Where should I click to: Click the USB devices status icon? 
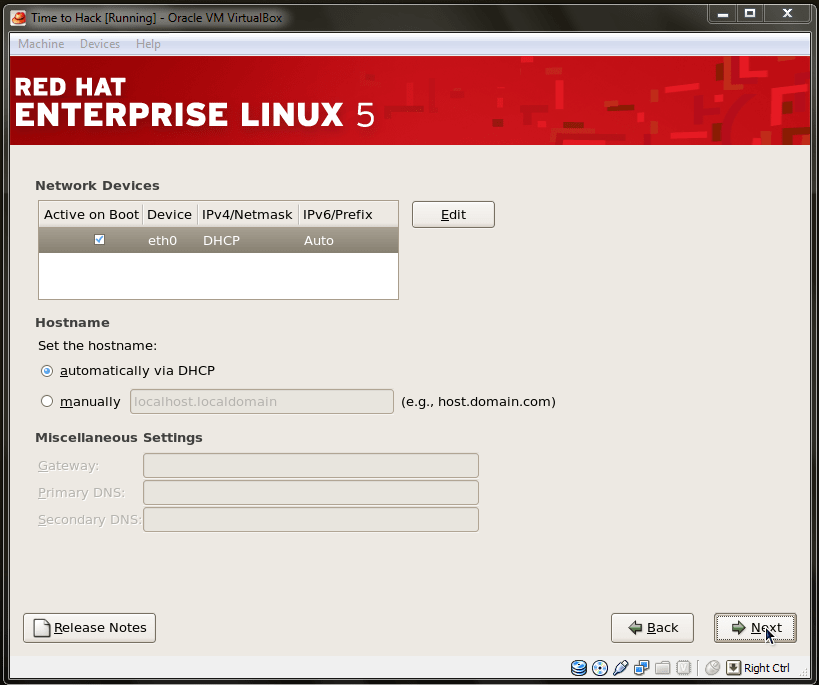pos(621,668)
